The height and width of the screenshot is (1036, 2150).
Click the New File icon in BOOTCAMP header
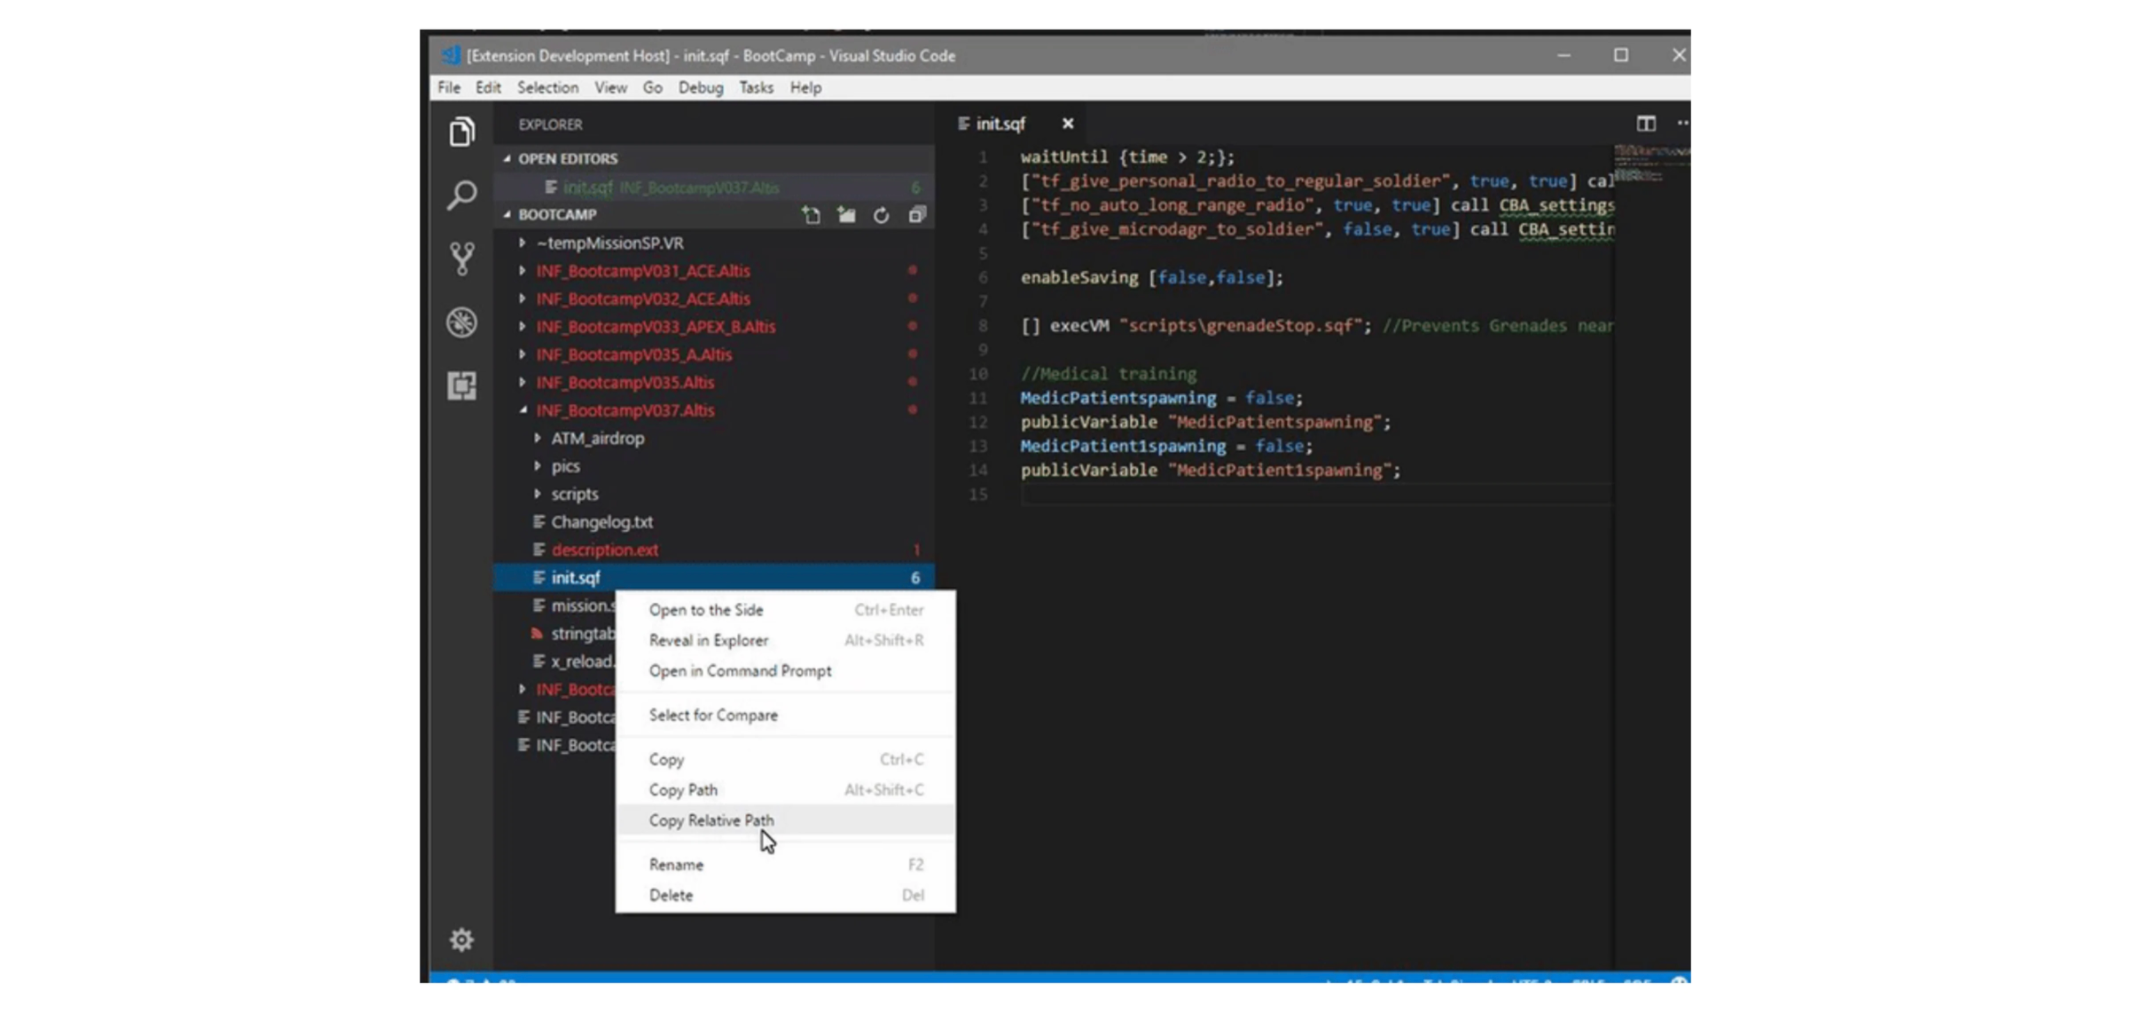(x=811, y=215)
